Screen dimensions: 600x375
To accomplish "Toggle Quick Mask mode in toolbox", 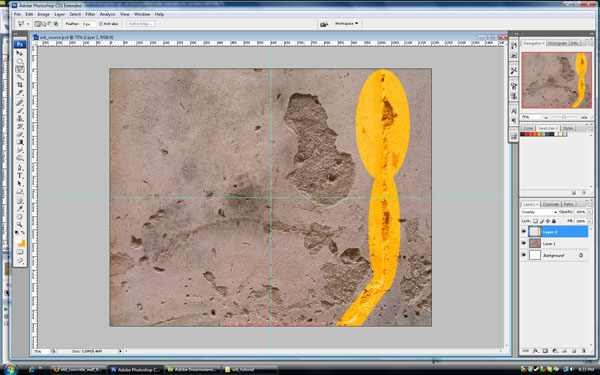I will click(20, 252).
